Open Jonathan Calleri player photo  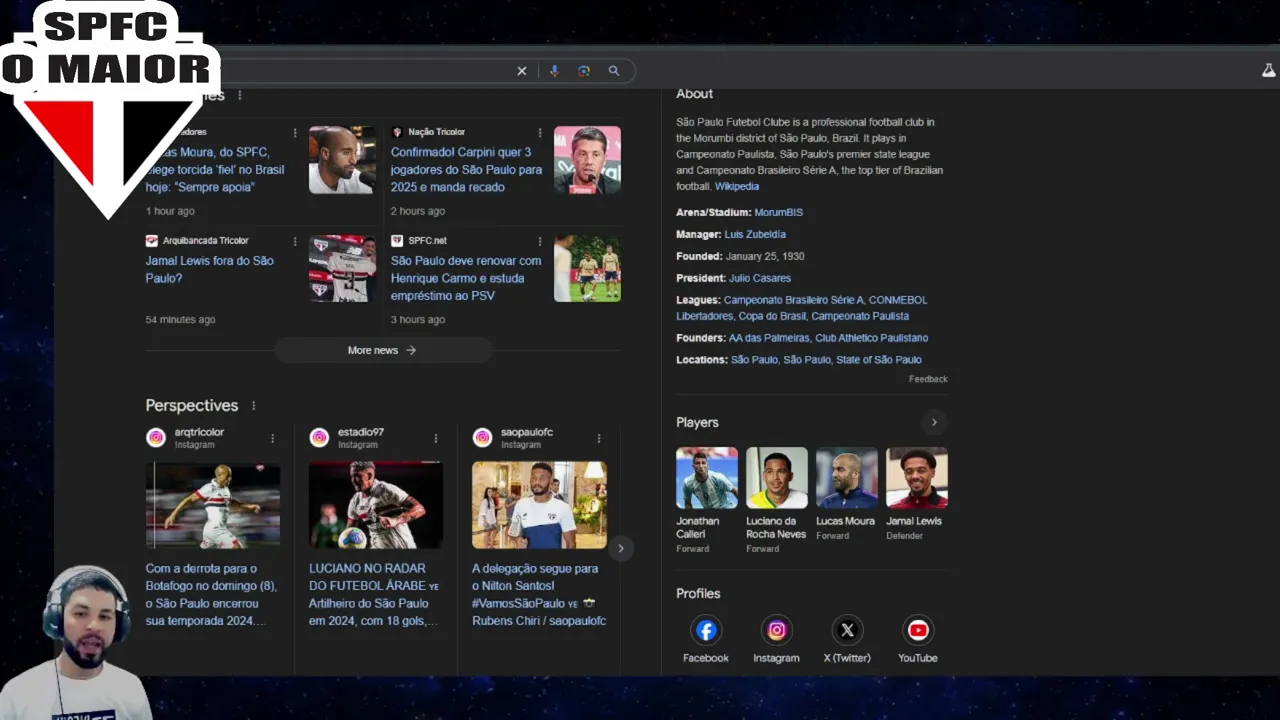point(707,478)
